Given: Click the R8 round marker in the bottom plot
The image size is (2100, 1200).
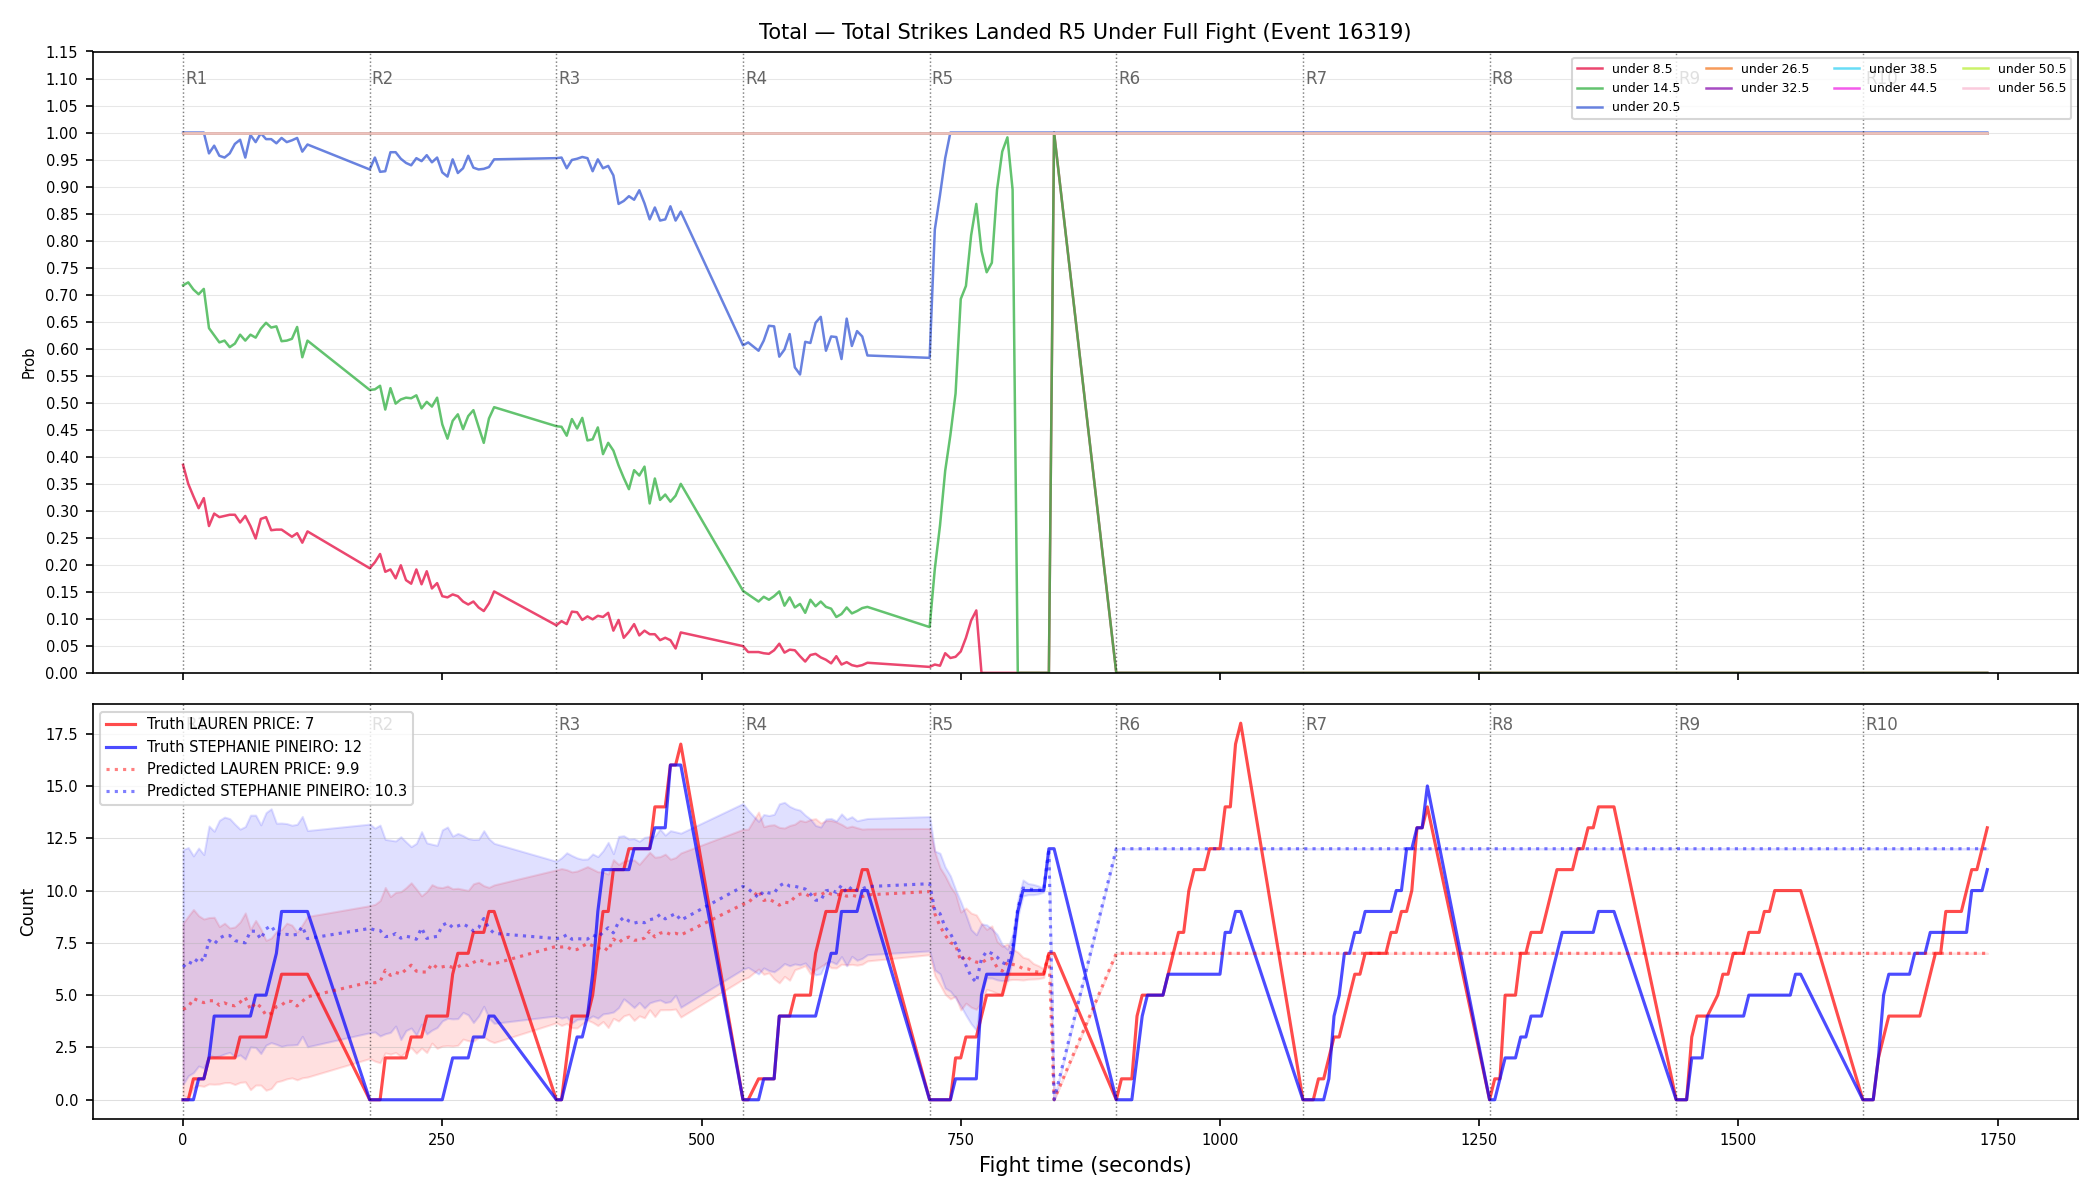Looking at the screenshot, I should click(1502, 724).
